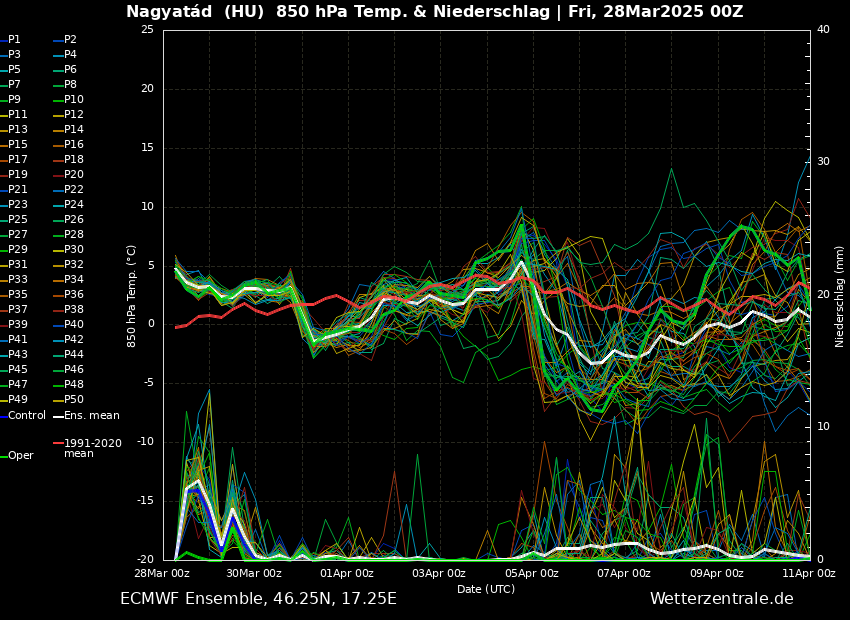Select the P18 legend entry
This screenshot has height=620, width=850.
click(73, 160)
